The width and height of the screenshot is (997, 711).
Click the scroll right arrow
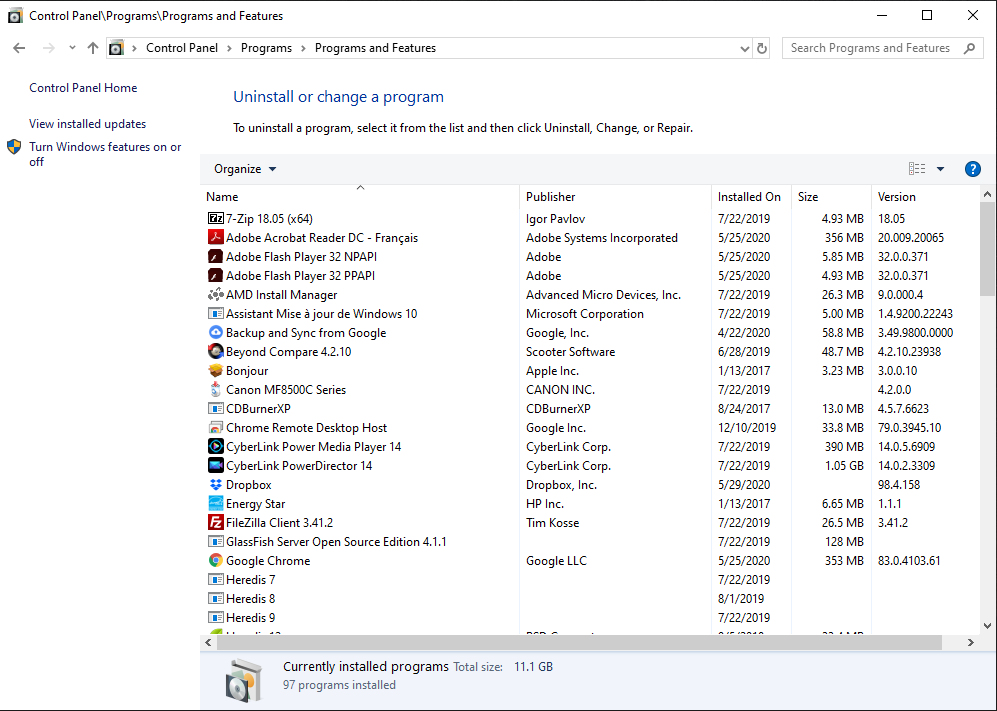[x=971, y=642]
